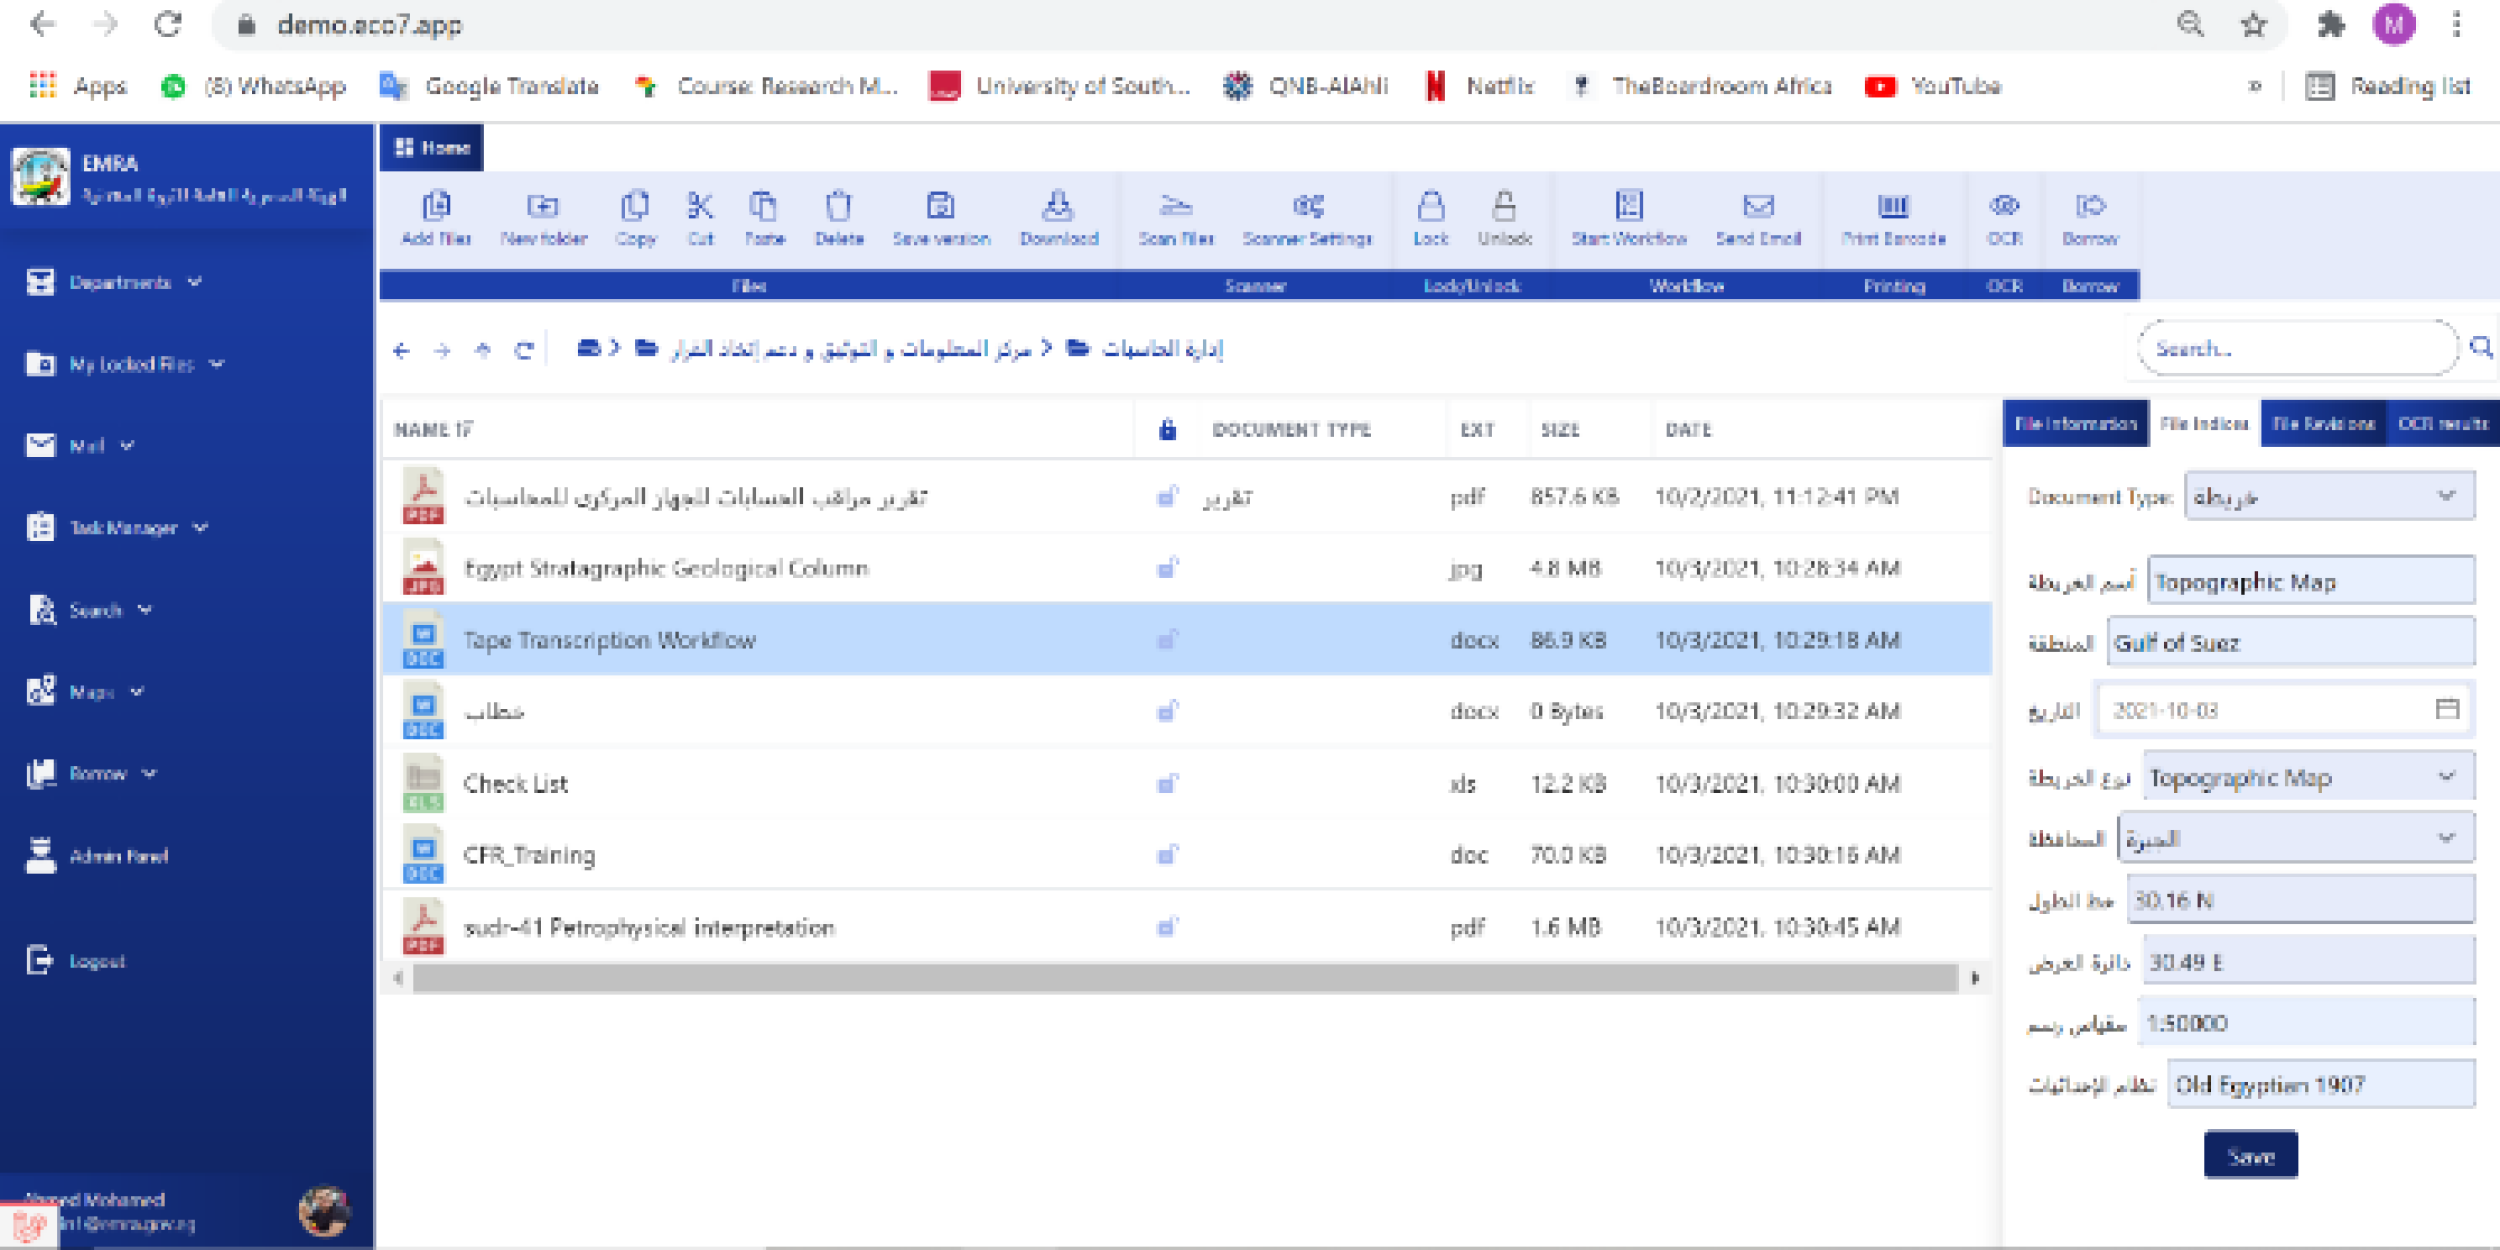Open the Netflix bookmark
The height and width of the screenshot is (1250, 2500).
(1479, 86)
